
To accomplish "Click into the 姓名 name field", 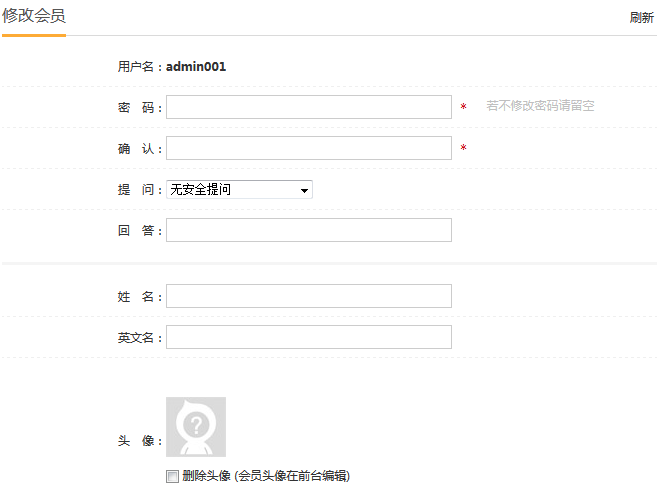I will point(309,296).
